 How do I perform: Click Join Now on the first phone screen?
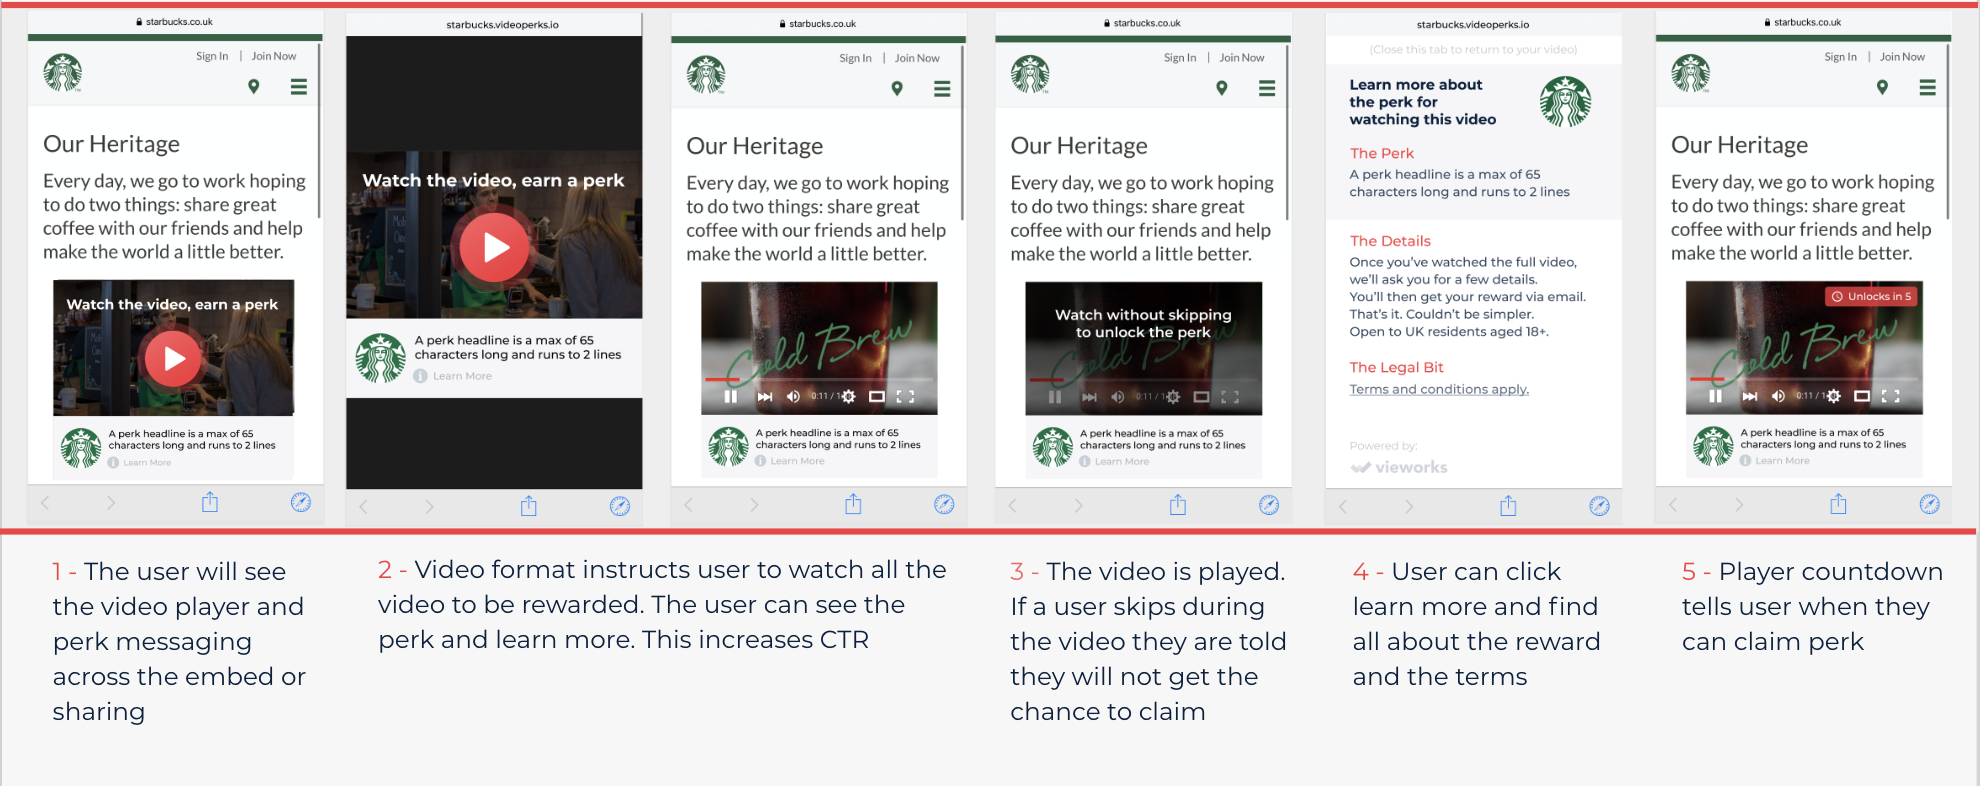[x=274, y=56]
